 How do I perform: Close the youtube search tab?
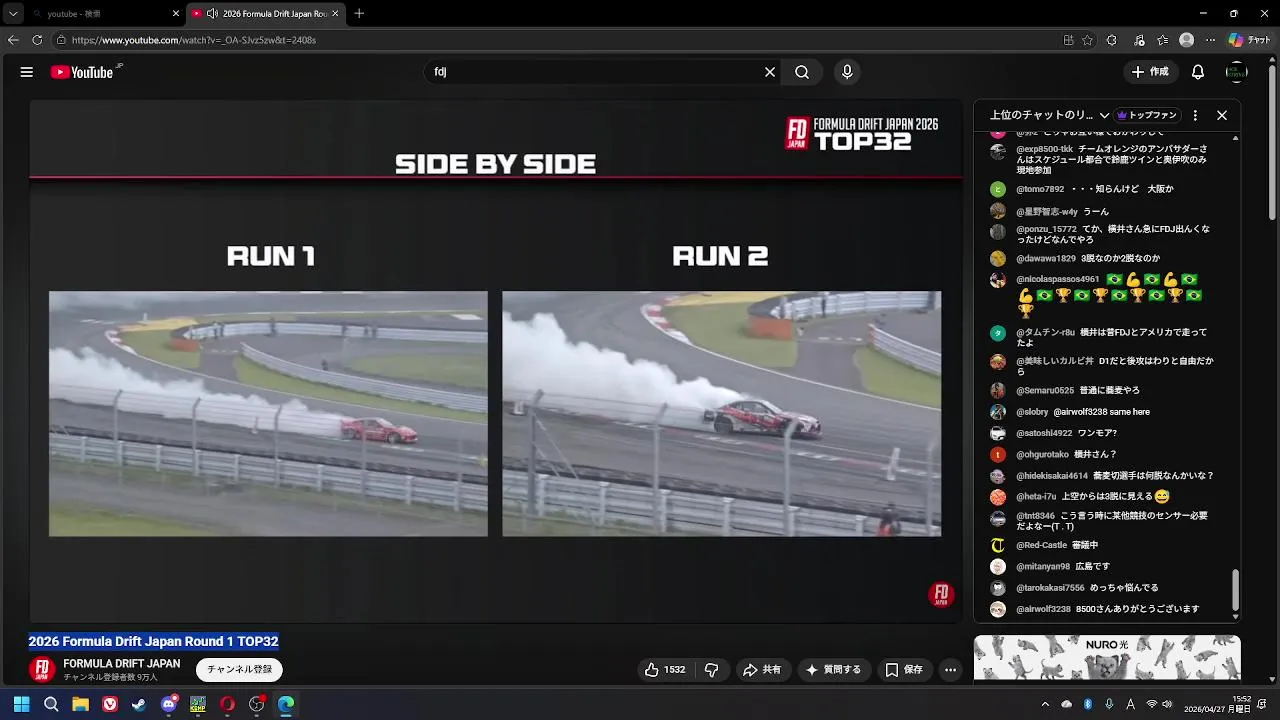pyautogui.click(x=176, y=14)
